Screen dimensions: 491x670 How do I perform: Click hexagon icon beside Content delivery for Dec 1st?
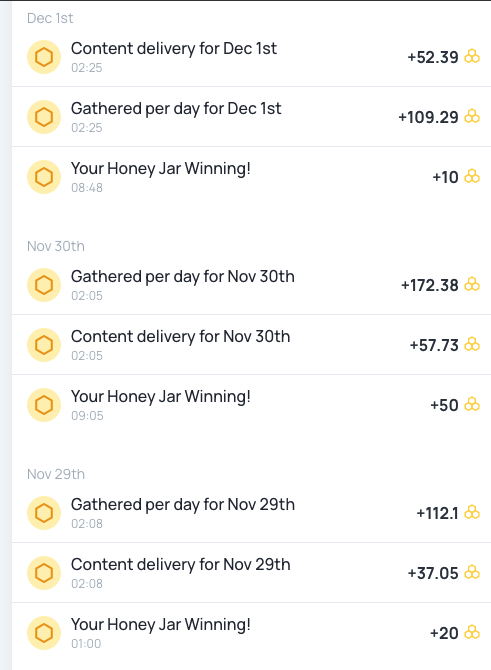pyautogui.click(x=44, y=57)
